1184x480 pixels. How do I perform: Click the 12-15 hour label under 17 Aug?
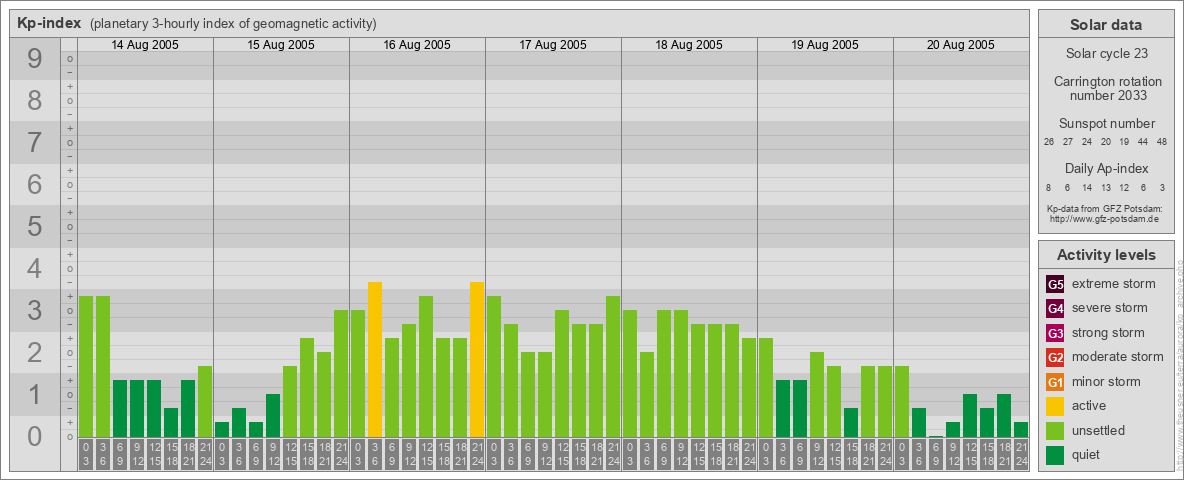tap(562, 454)
